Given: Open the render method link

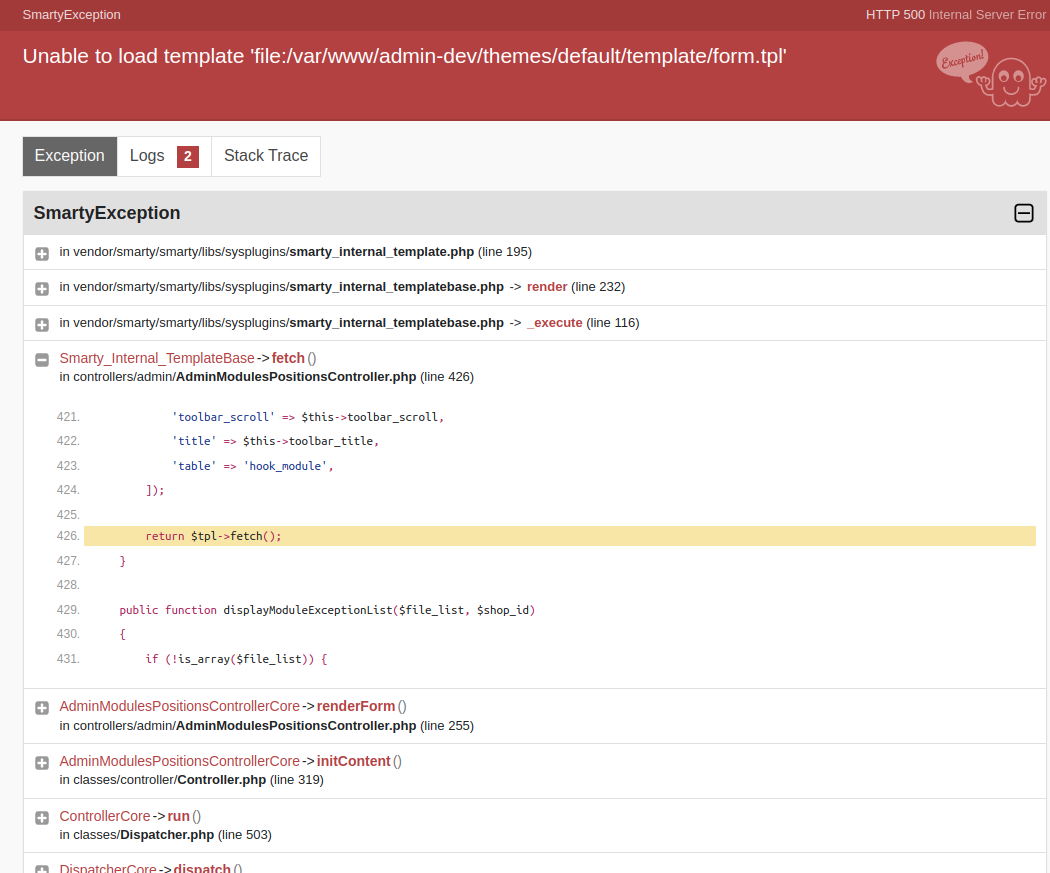Looking at the screenshot, I should [x=547, y=286].
